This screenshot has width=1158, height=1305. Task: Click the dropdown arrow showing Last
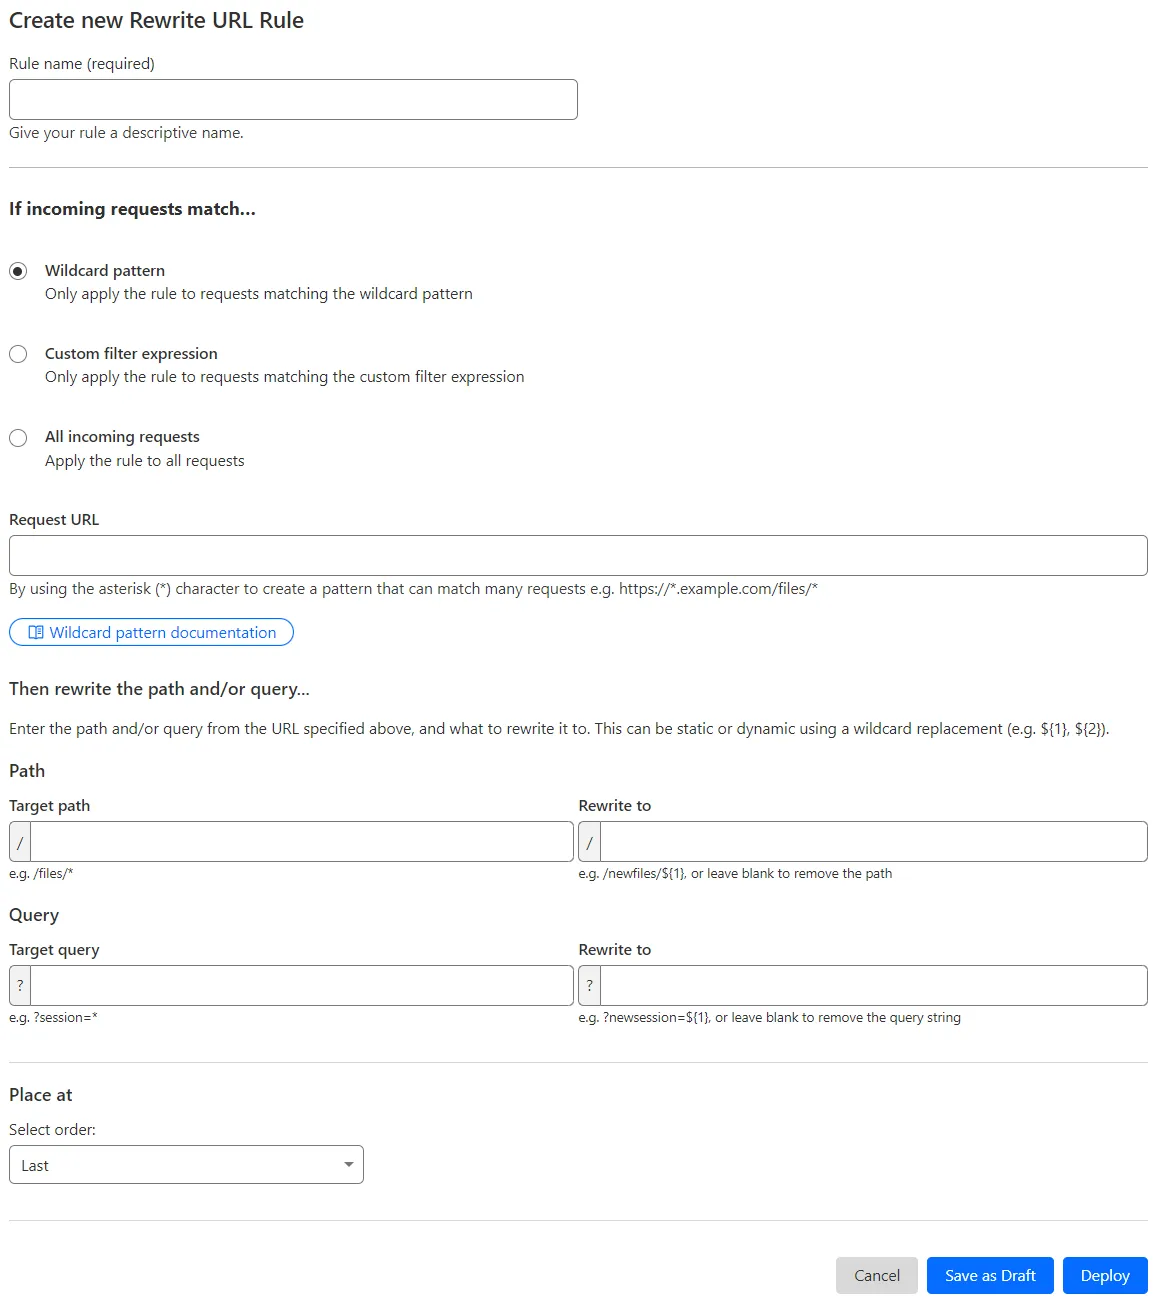tap(348, 1164)
